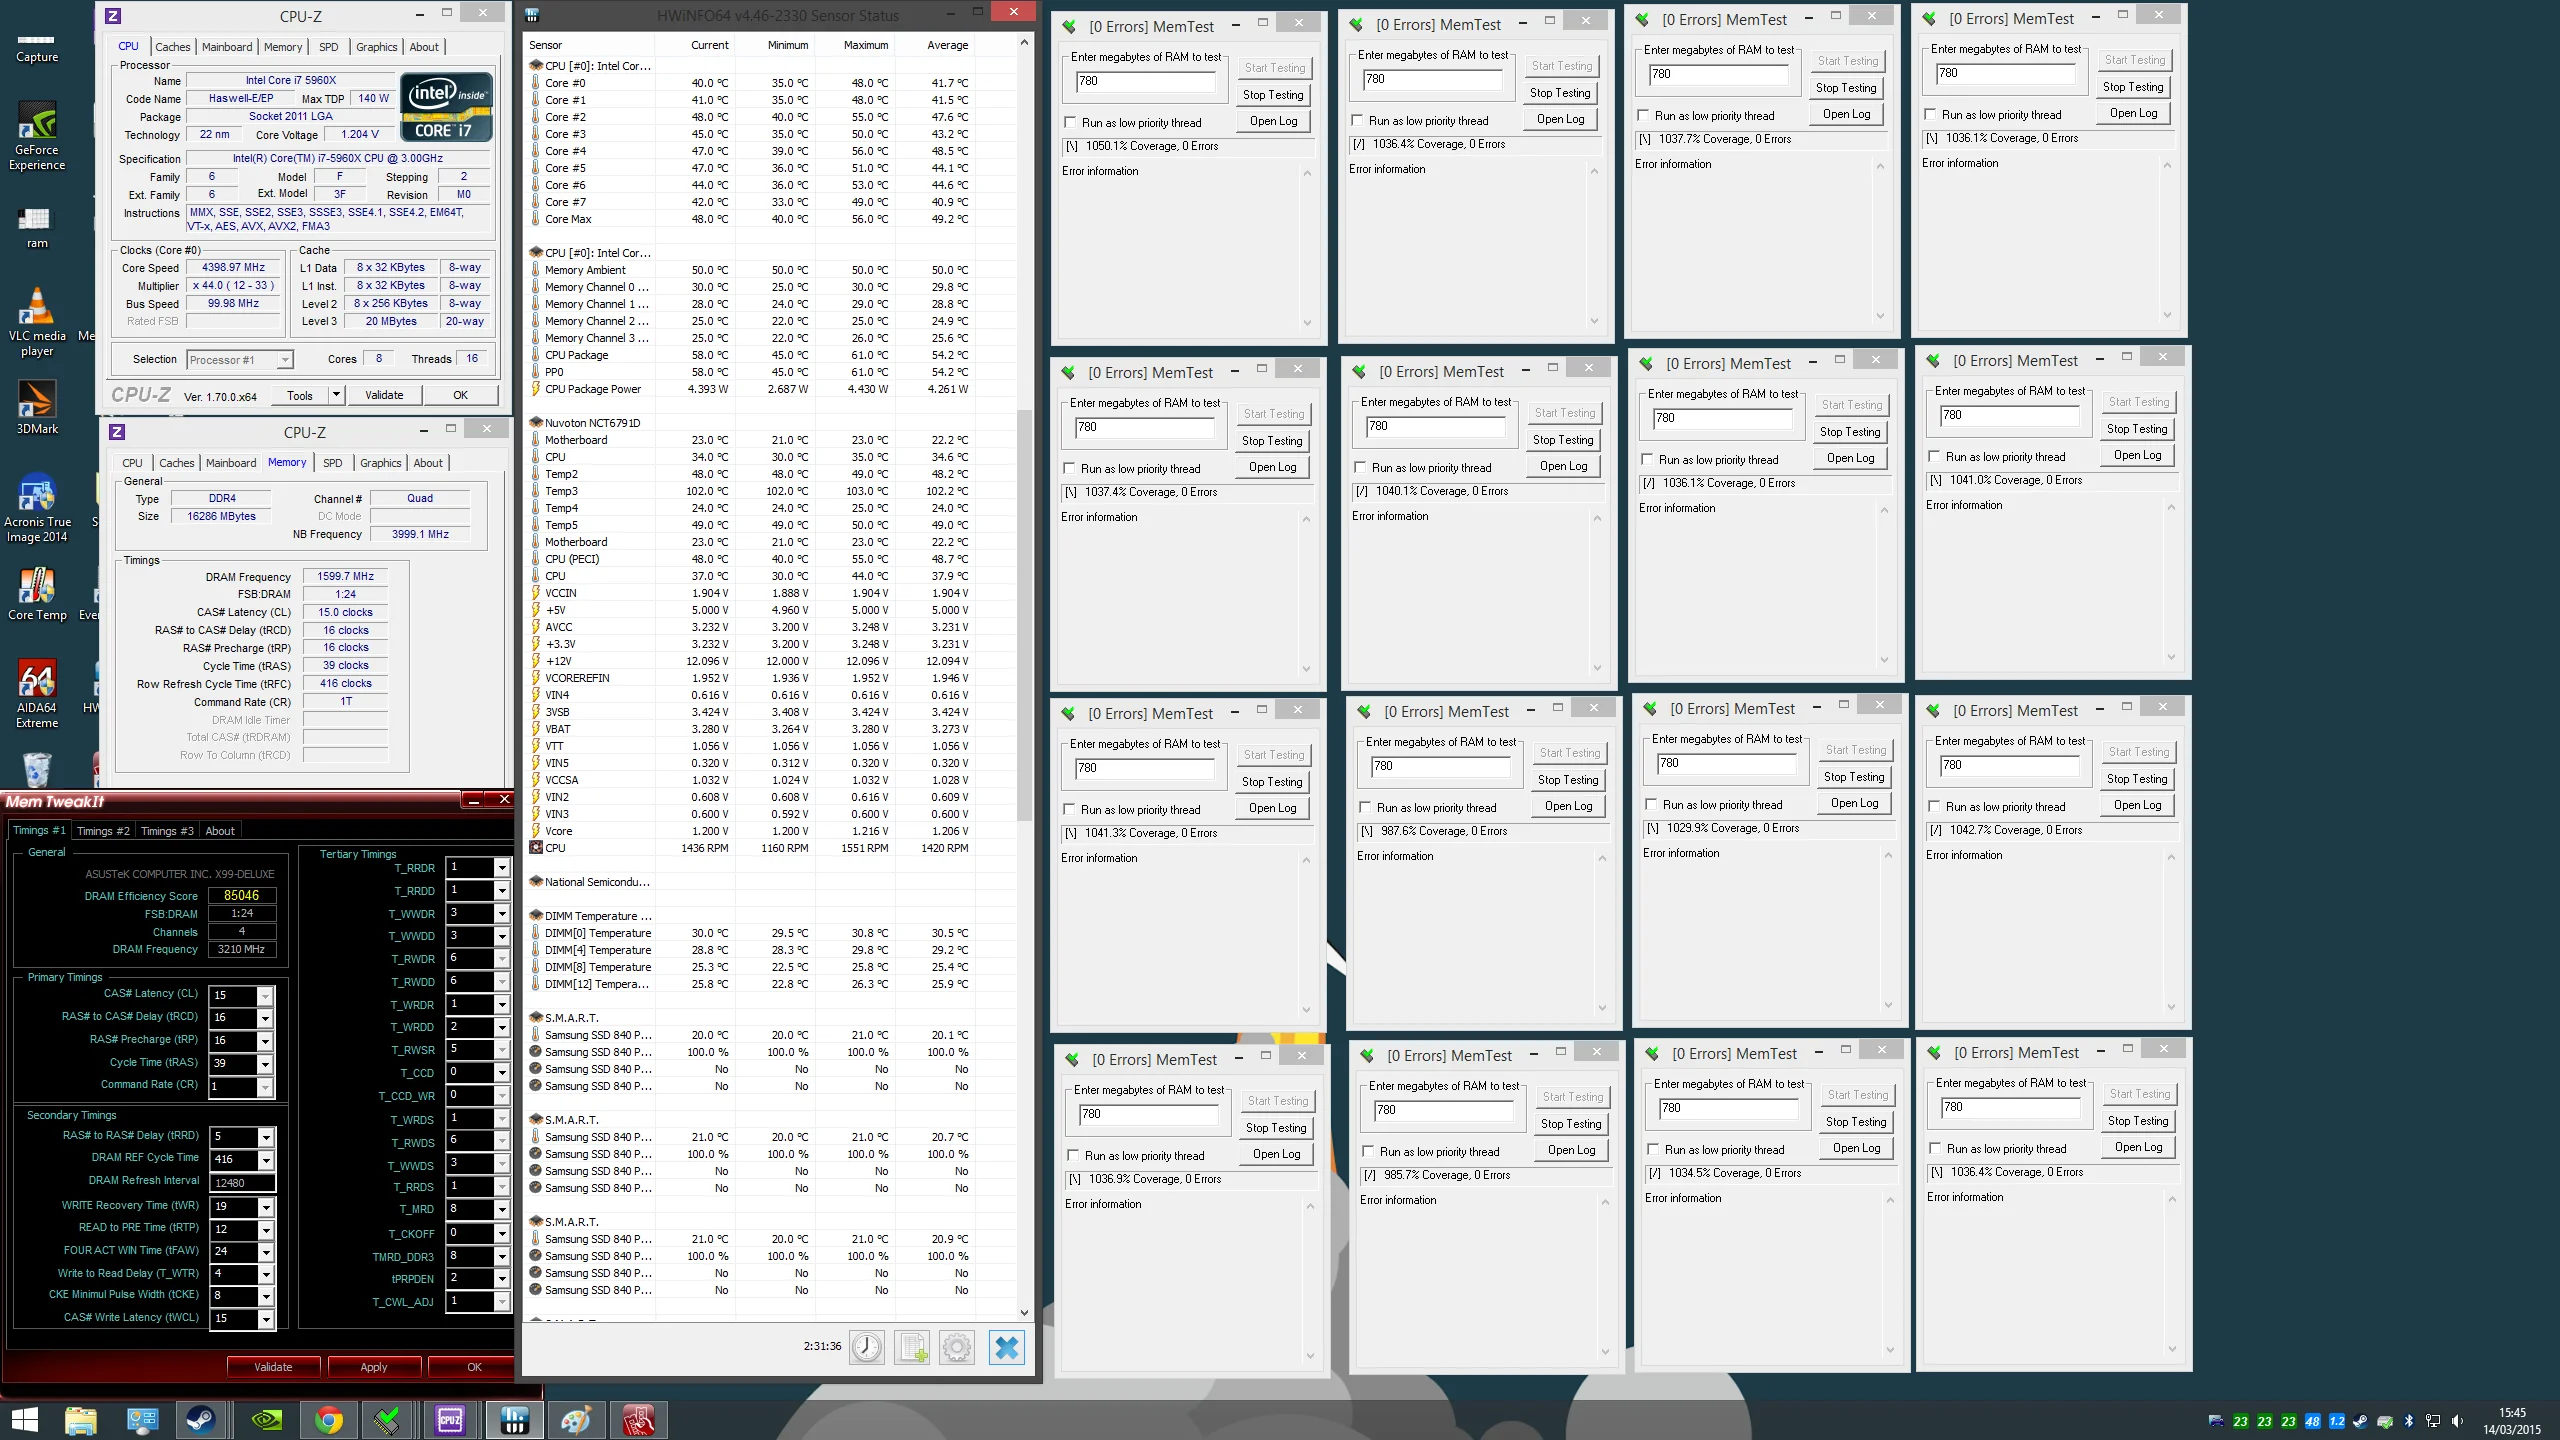Expand the CAS# Latency (CL) dropdown in Mem TweakIt
This screenshot has height=1440, width=2560.
click(265, 996)
